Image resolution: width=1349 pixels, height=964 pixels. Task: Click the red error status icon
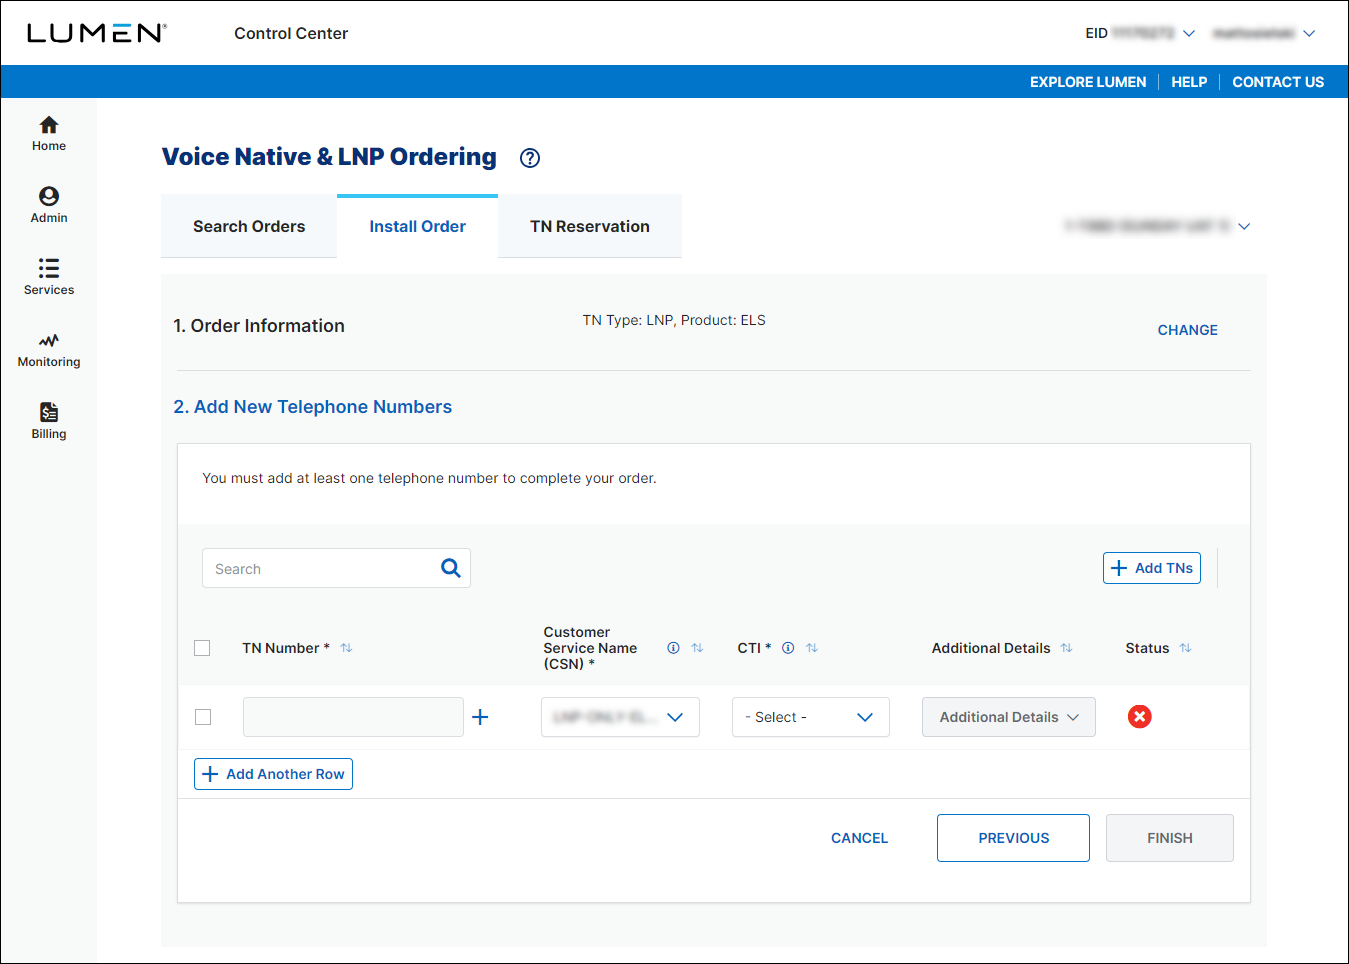coord(1139,716)
